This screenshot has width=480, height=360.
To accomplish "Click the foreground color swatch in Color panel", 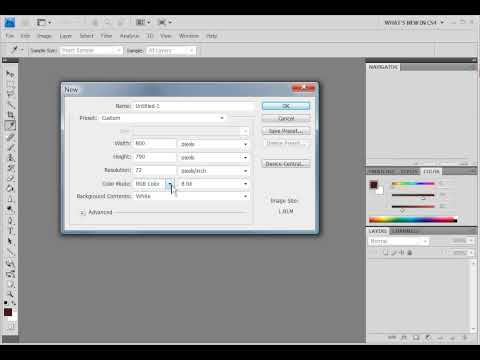I will pos(374,185).
